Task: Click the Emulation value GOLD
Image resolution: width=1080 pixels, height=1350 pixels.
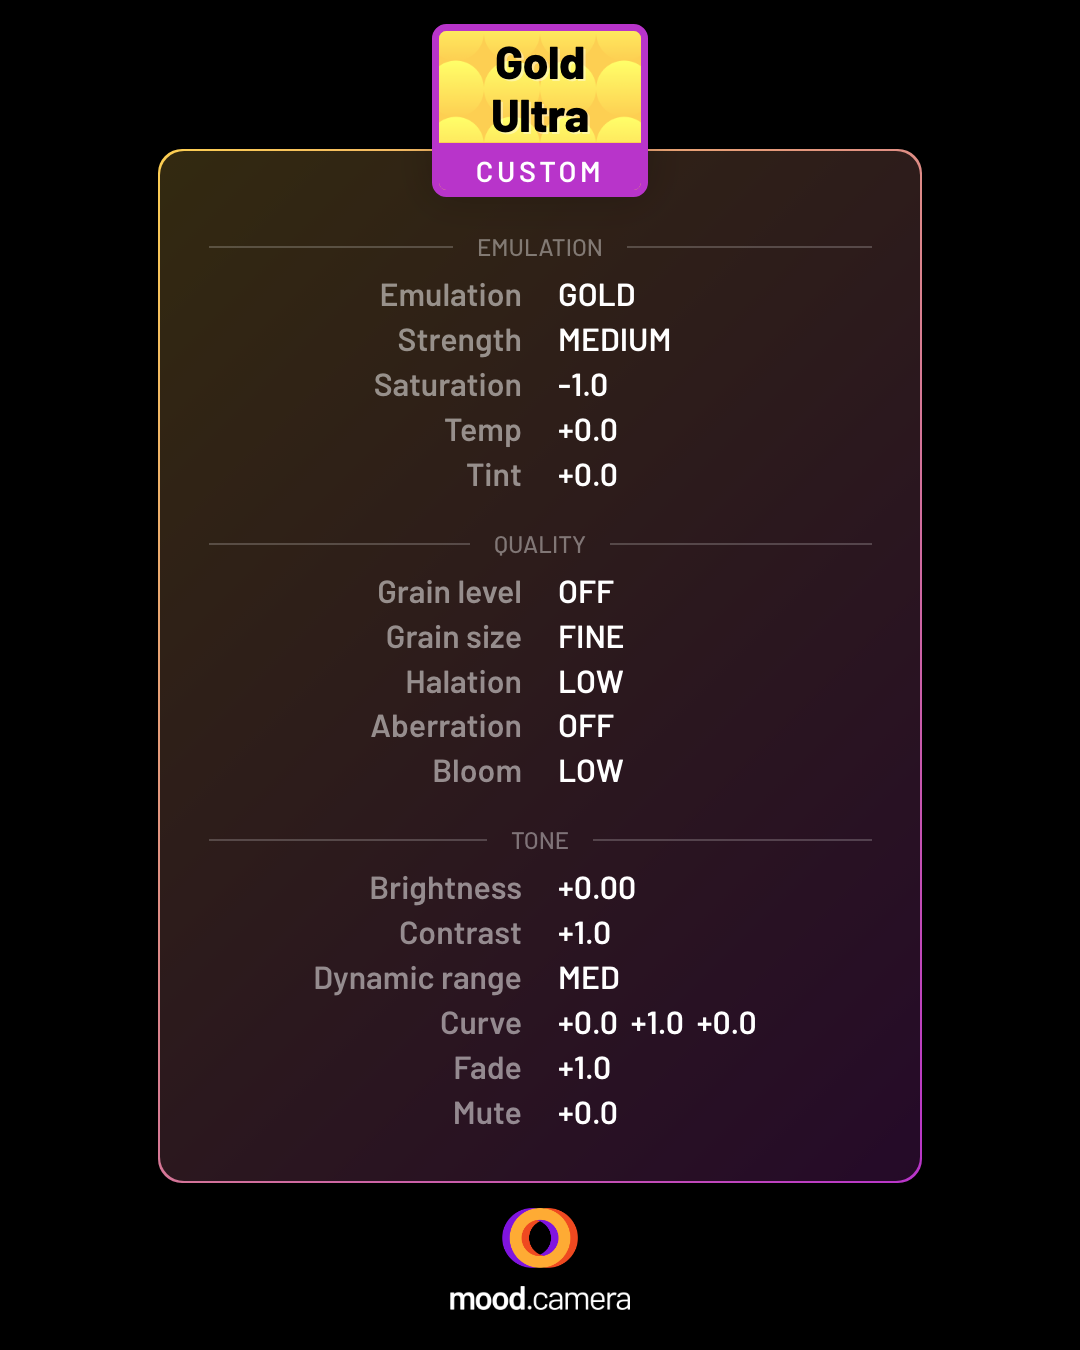Action: 597,296
